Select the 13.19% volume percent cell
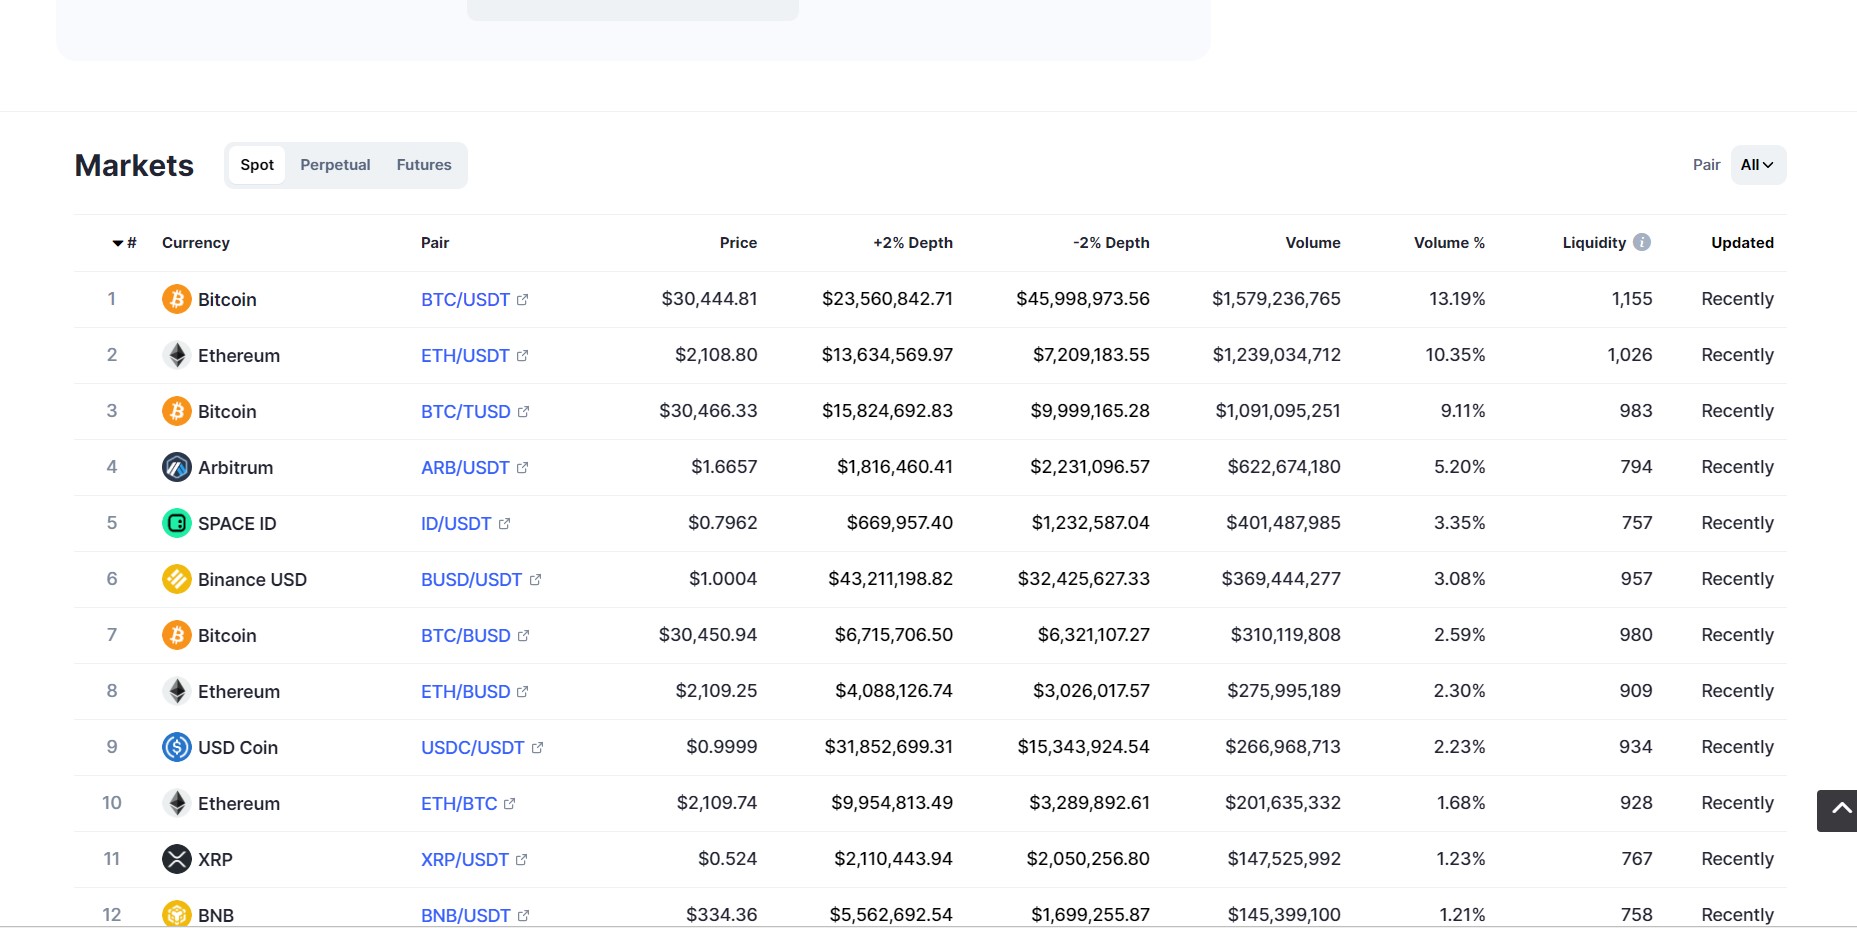 (x=1457, y=299)
